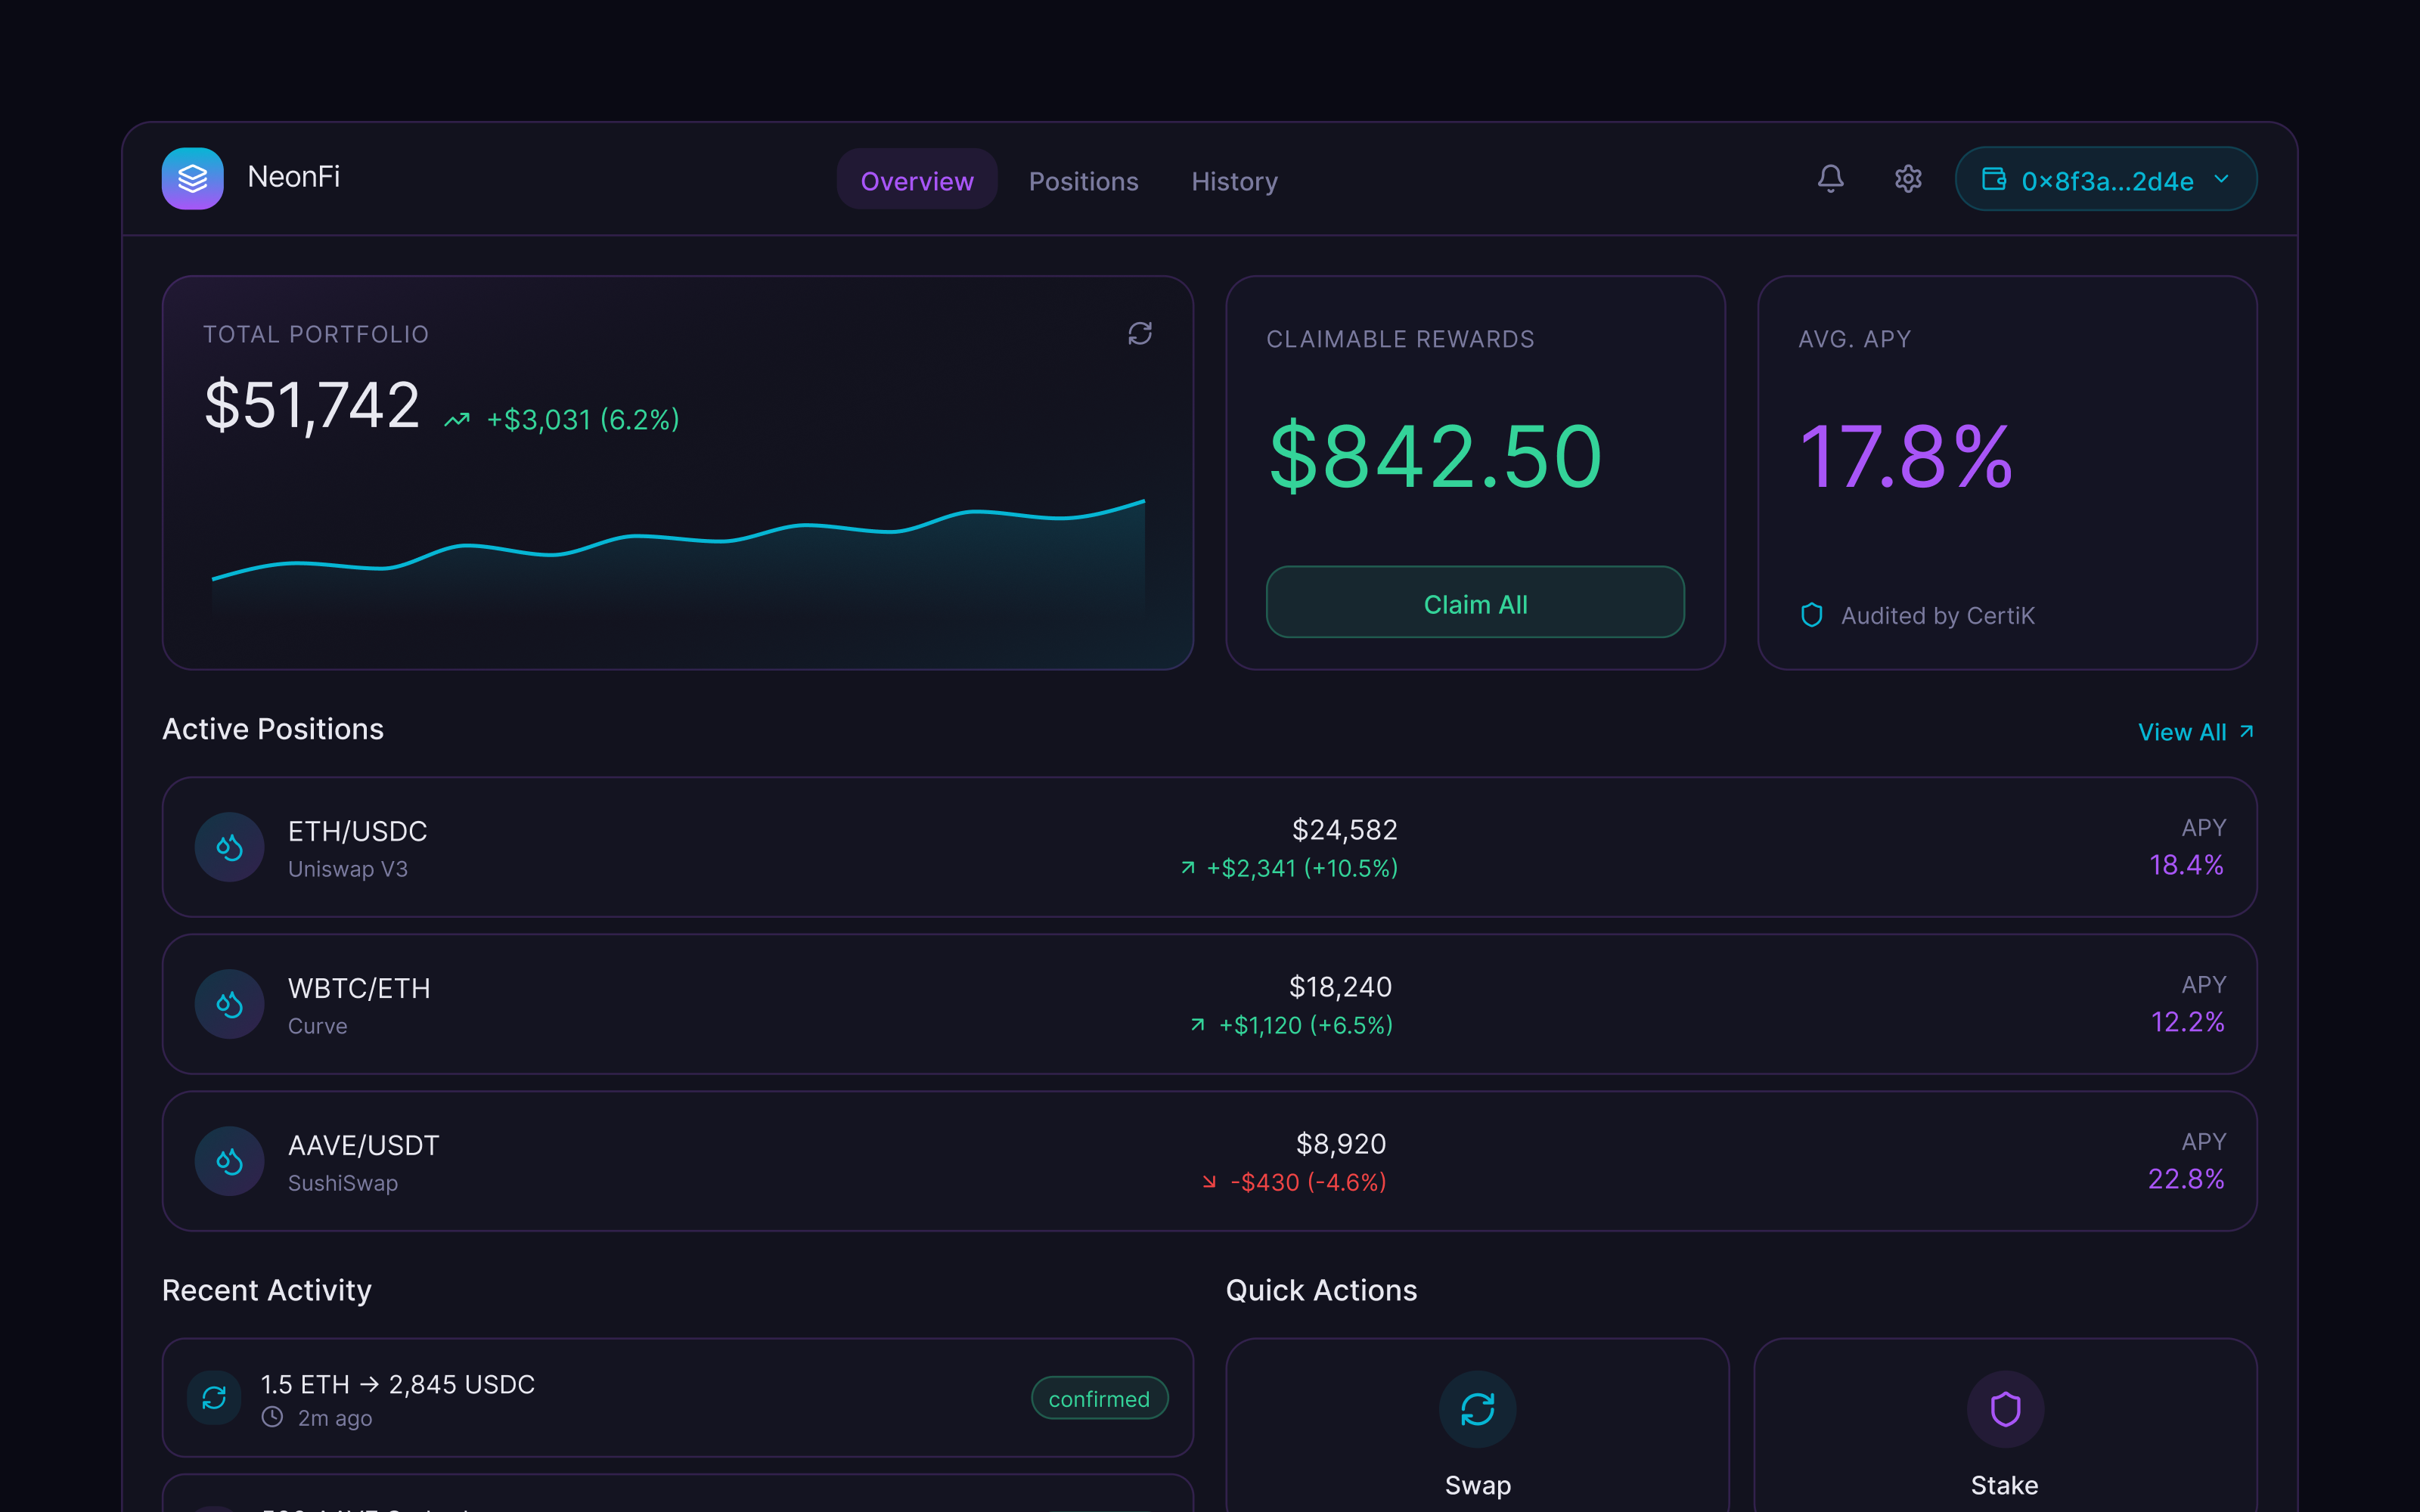
Task: Click the ETH/USDC droplet pool icon
Action: coord(229,847)
